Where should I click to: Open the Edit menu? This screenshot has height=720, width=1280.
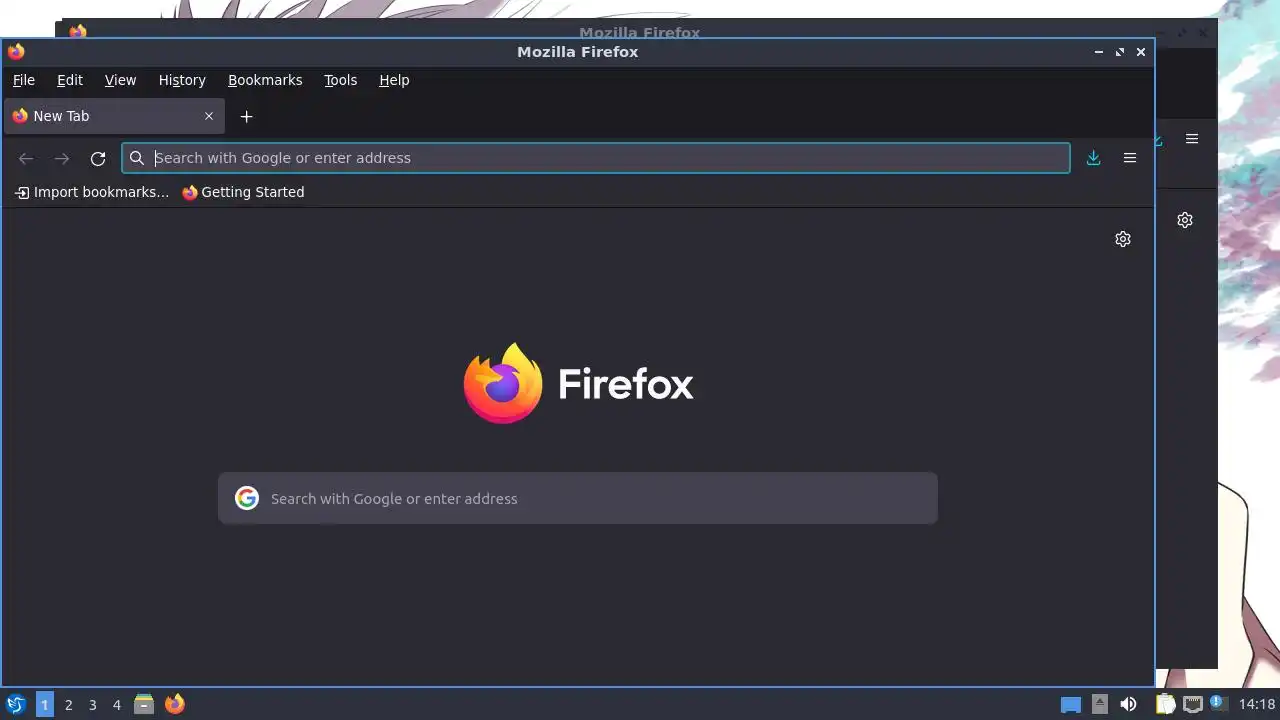point(70,80)
